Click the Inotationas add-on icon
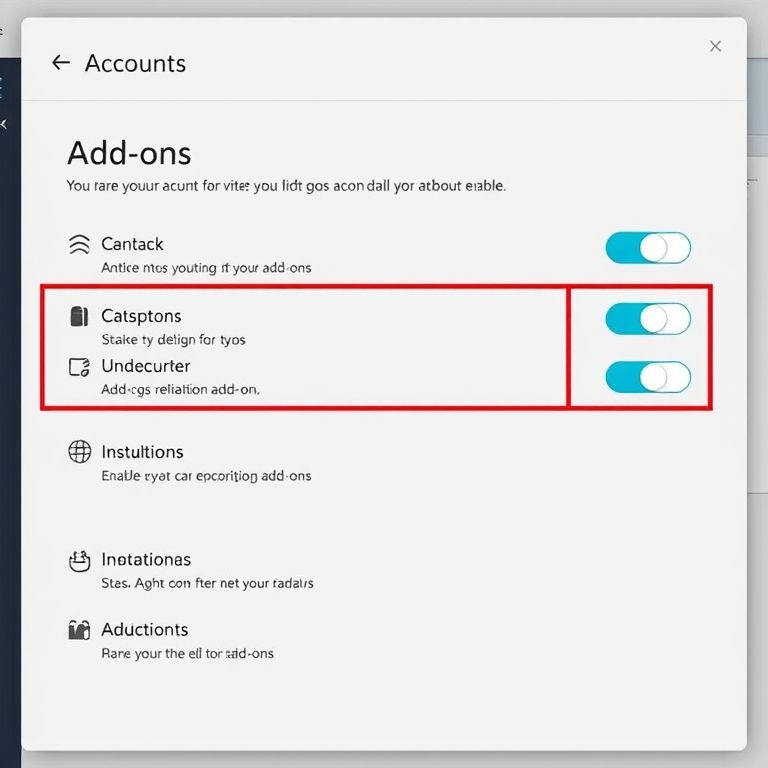 pos(79,560)
